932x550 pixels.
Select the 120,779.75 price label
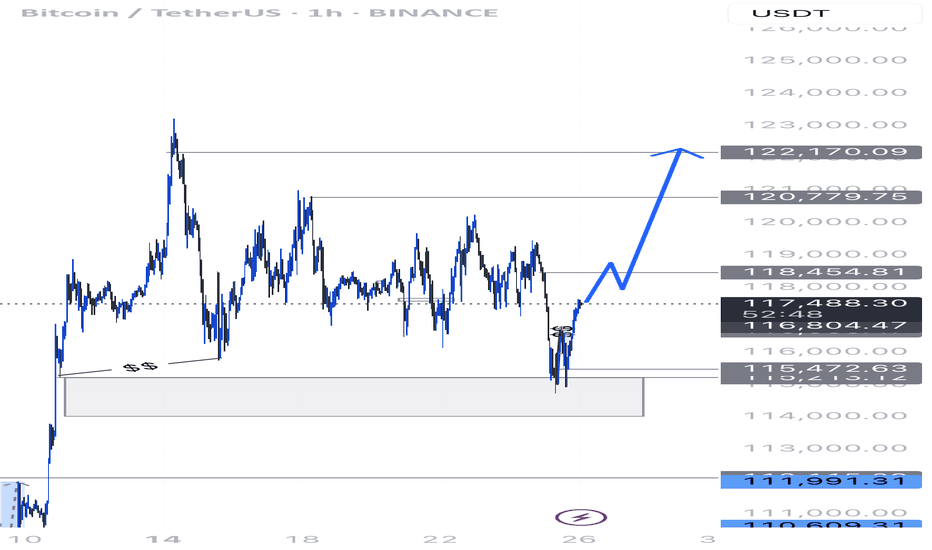(814, 197)
